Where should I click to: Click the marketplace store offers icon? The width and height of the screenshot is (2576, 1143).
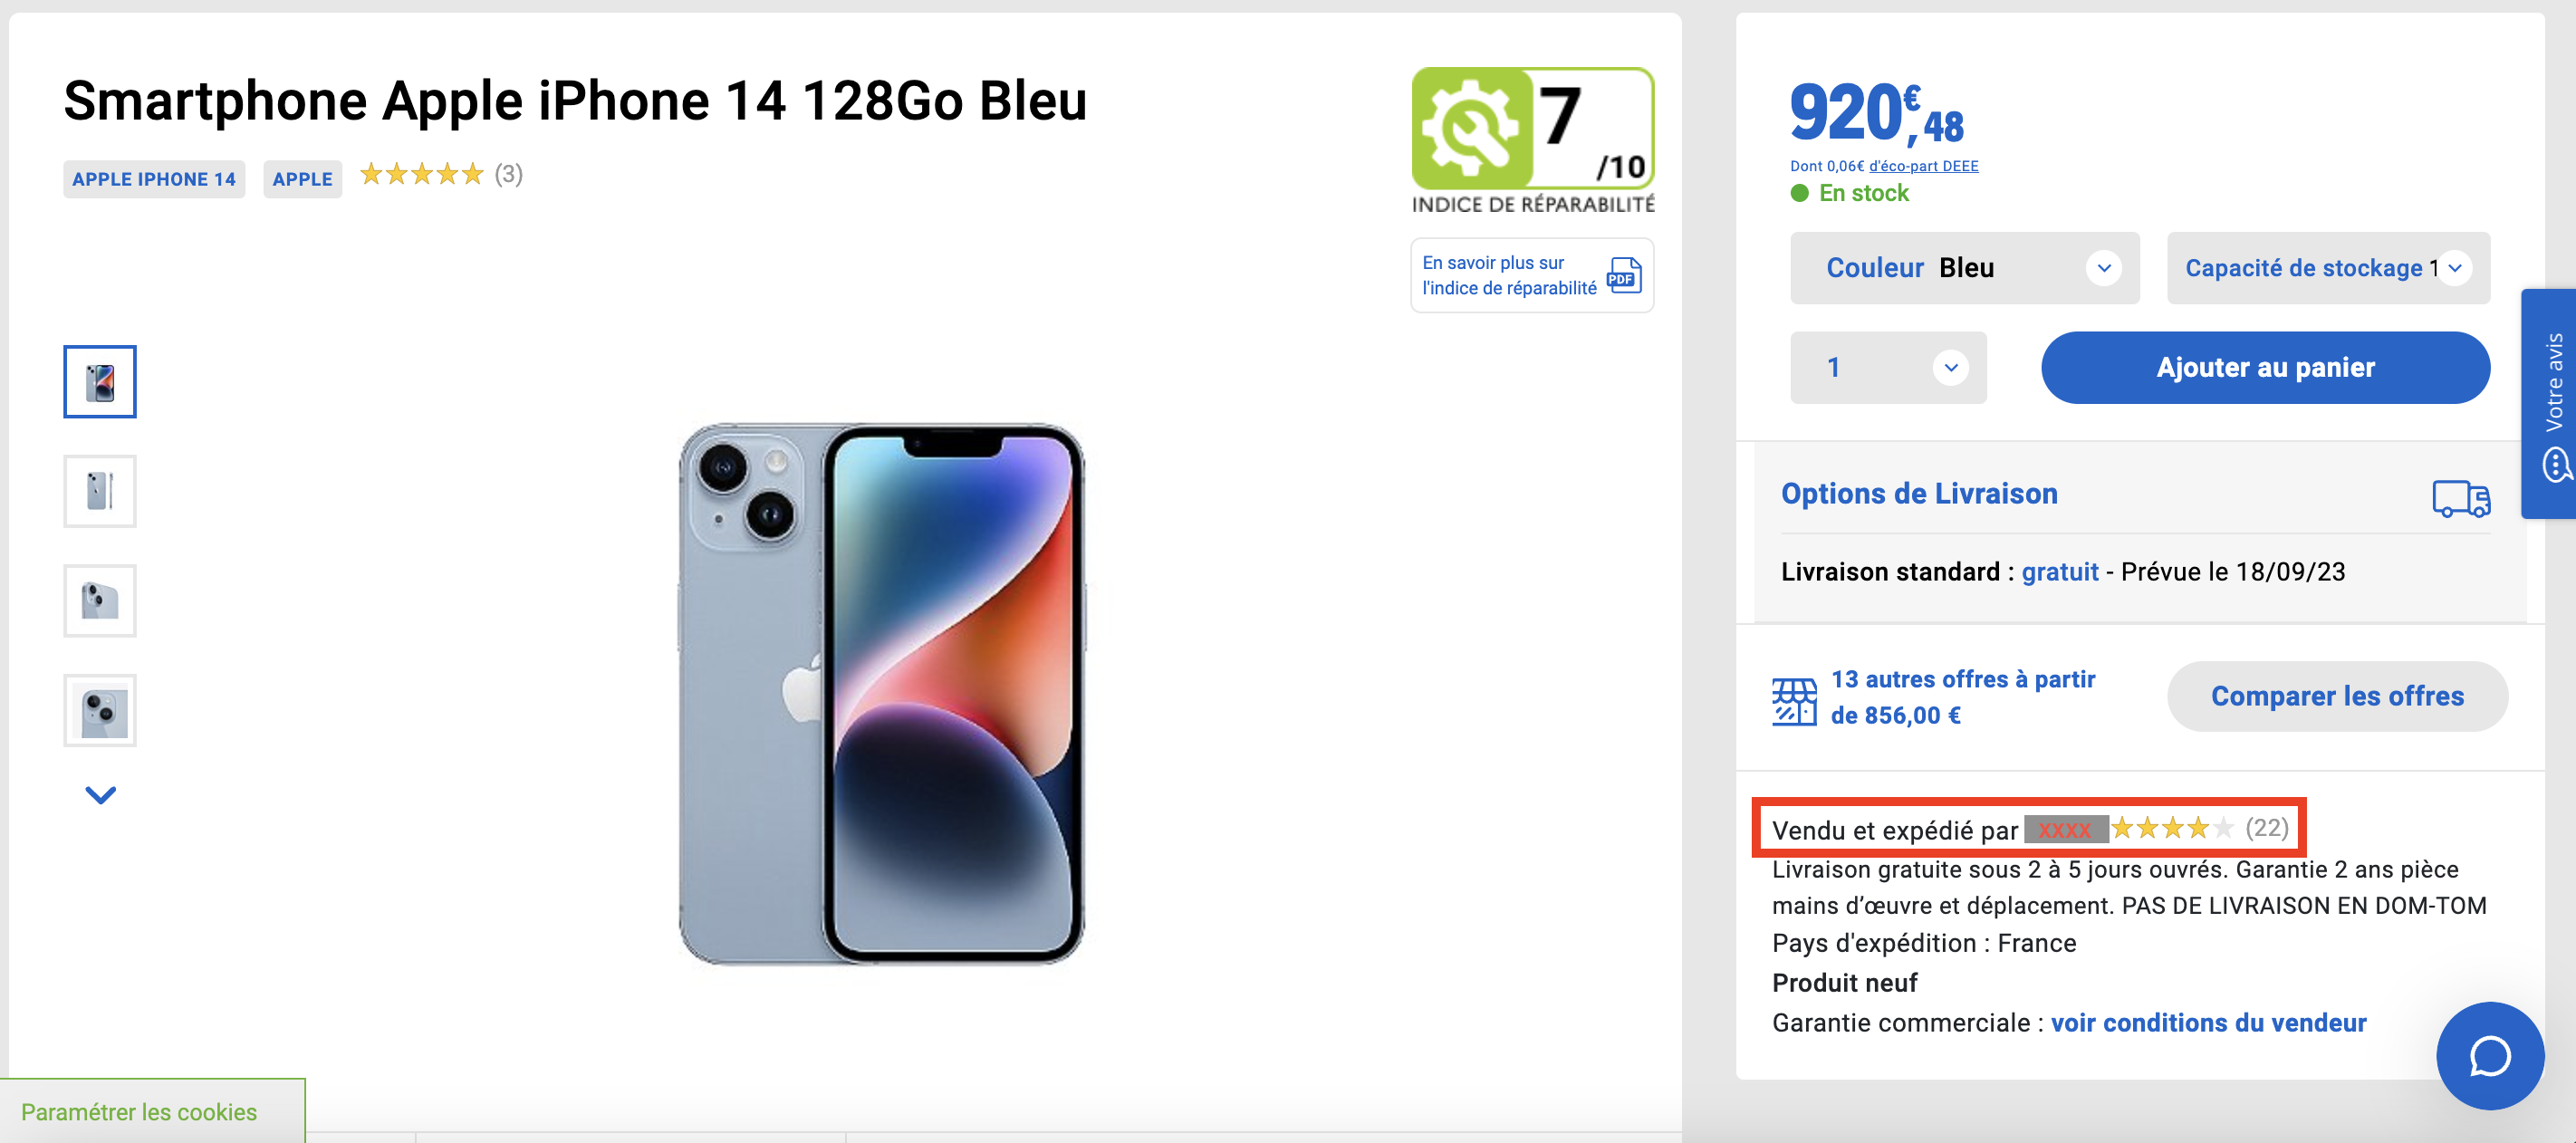(1794, 700)
